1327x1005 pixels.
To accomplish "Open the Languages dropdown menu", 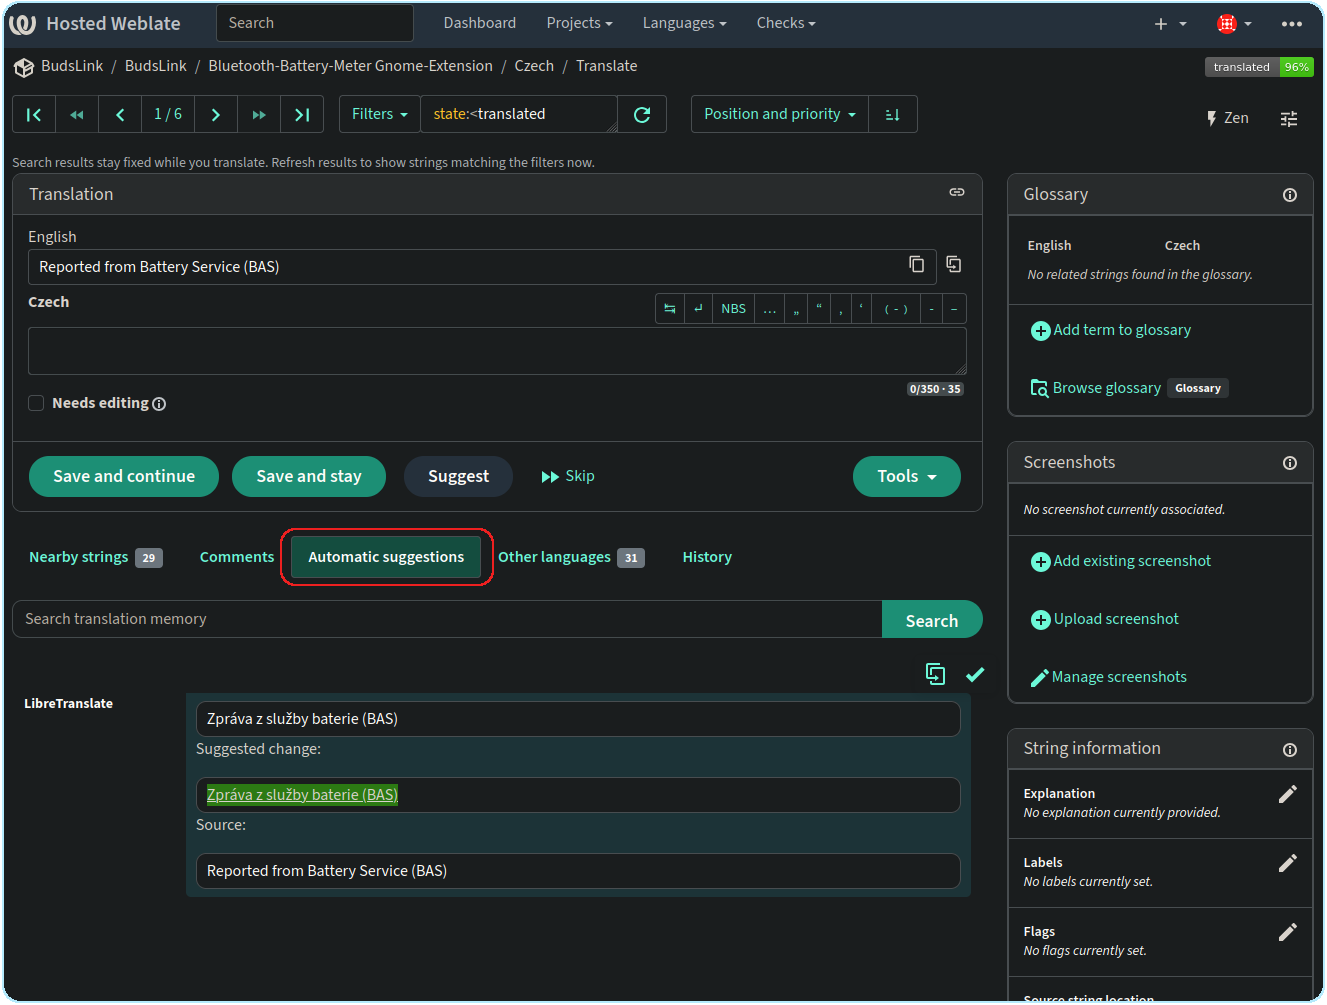I will (x=684, y=23).
